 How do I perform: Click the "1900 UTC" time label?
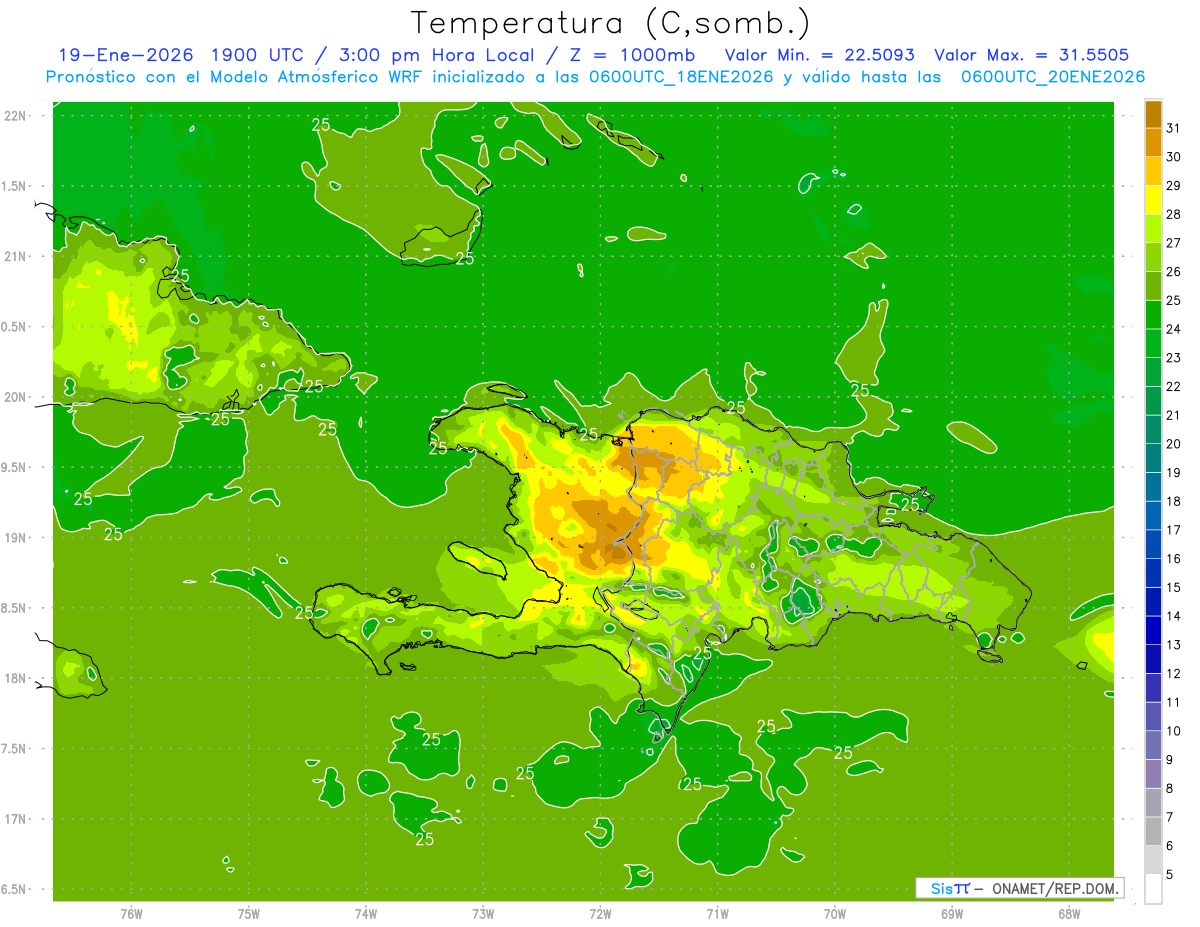(x=257, y=55)
